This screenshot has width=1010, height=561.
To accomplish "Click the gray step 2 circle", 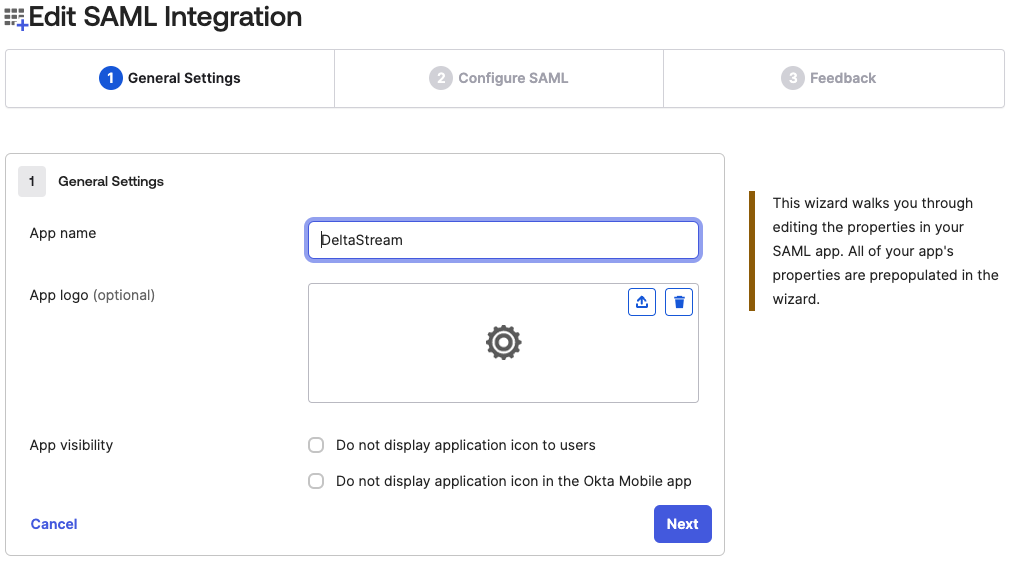I will tap(441, 78).
